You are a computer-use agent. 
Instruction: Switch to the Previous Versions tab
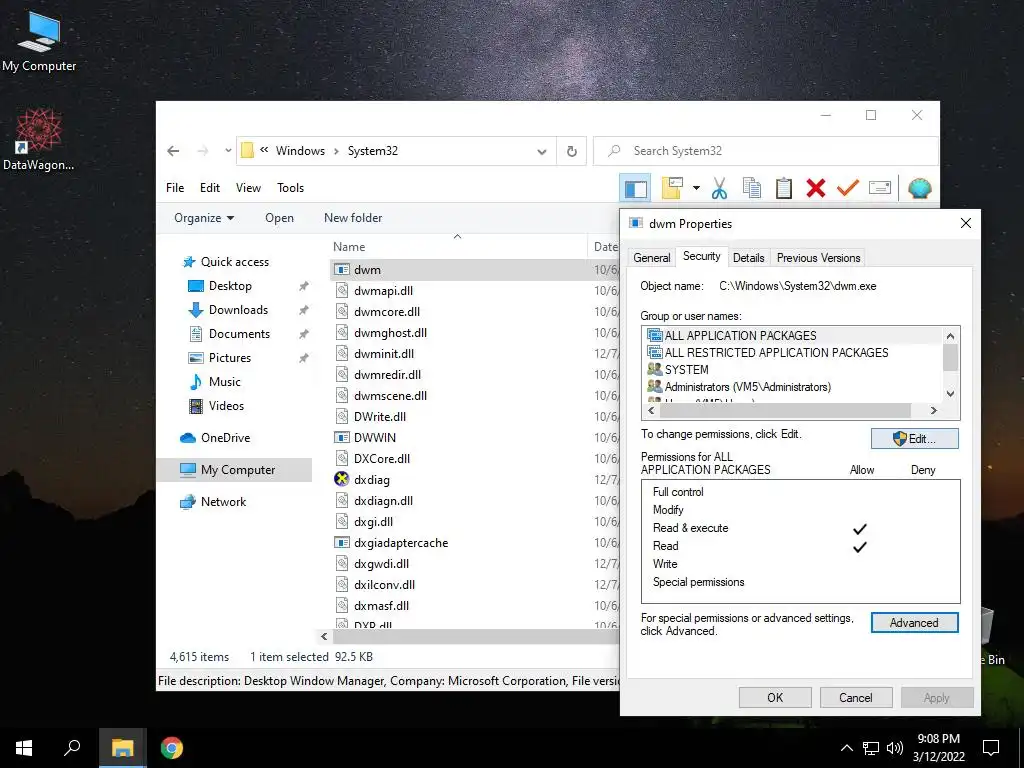coord(818,258)
